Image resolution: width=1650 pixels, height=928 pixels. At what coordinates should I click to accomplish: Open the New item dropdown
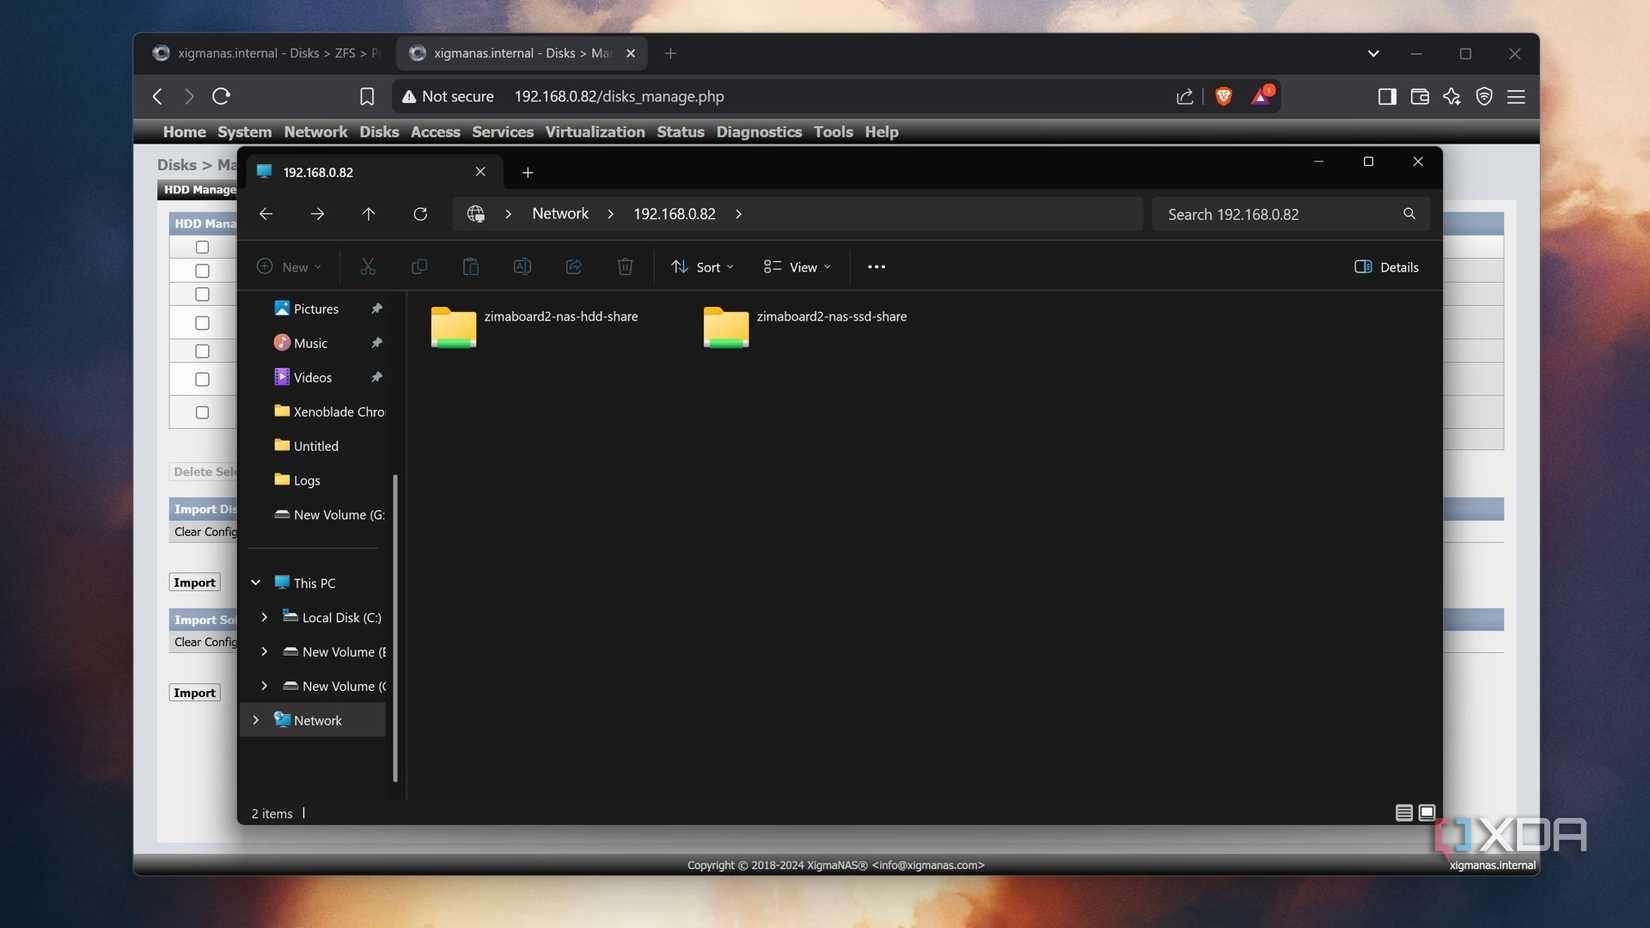point(289,267)
